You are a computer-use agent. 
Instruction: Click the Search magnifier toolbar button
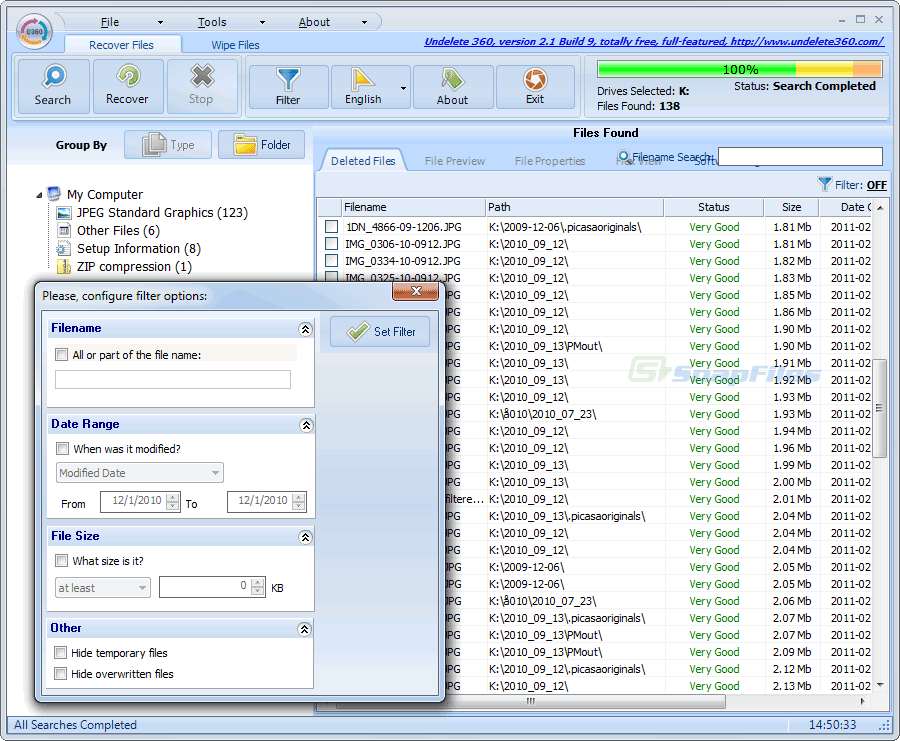[x=53, y=86]
